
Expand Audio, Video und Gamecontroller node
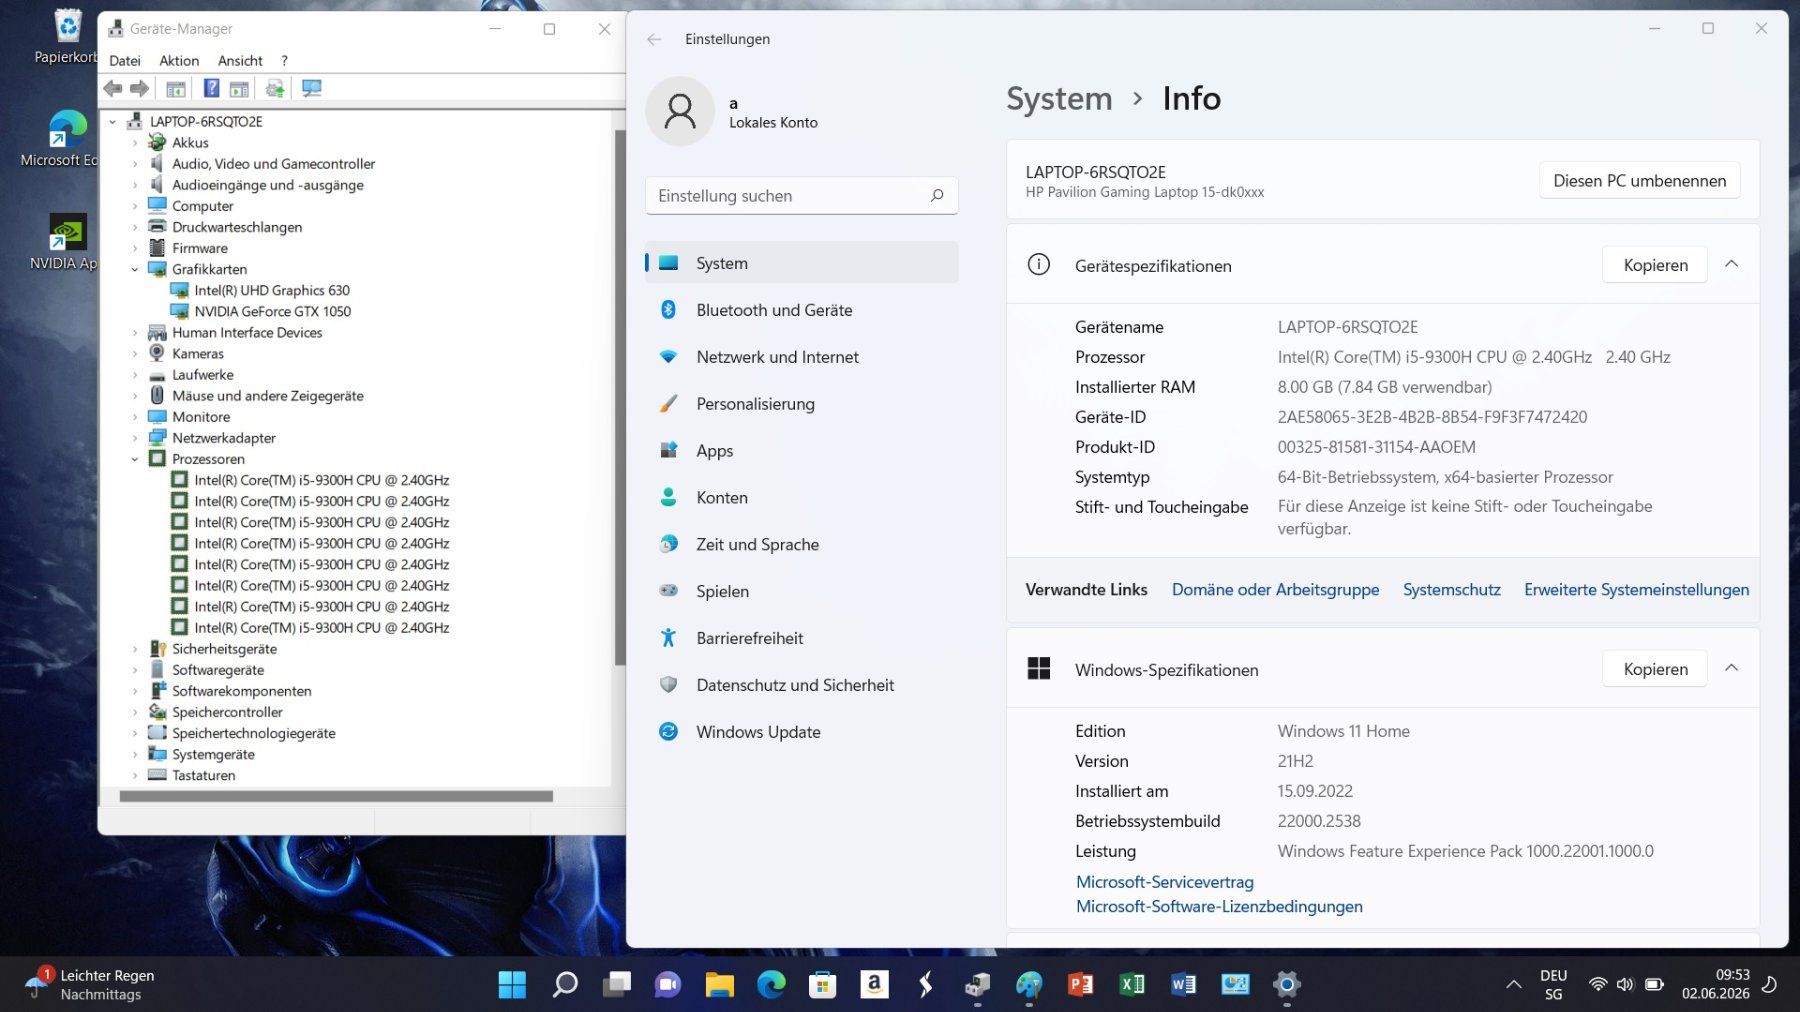[135, 164]
